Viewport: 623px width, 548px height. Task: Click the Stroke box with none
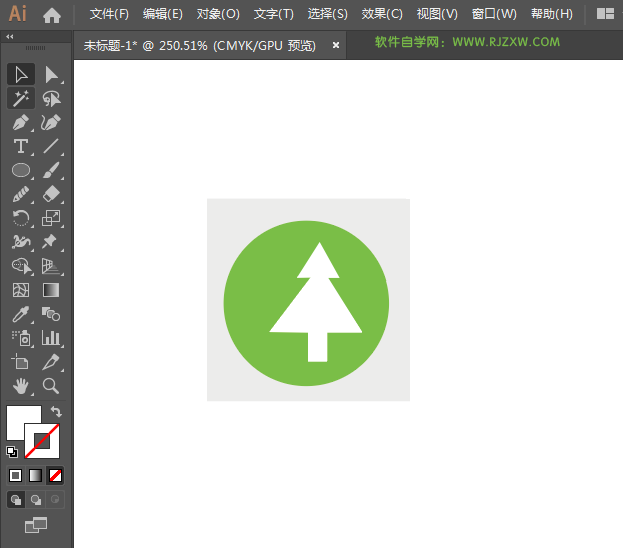click(42, 441)
